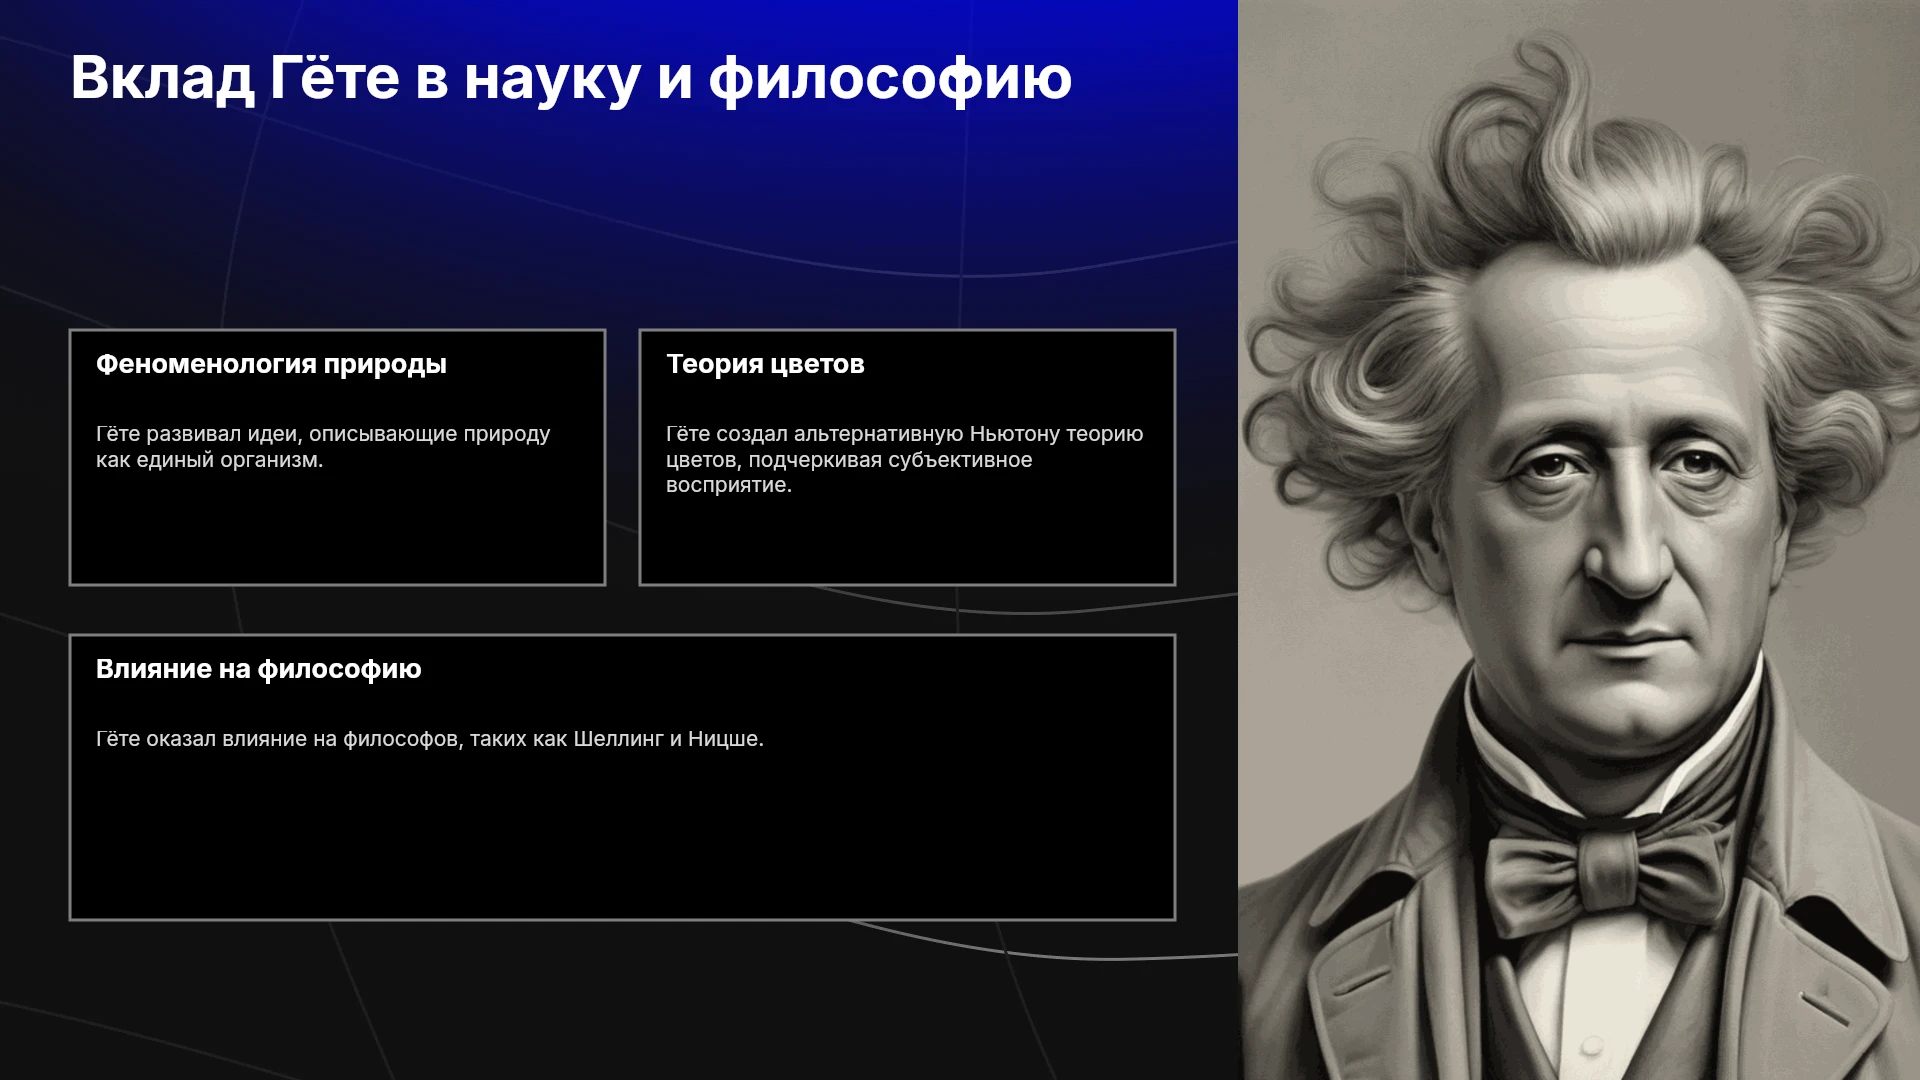Click the word 'восприятие' in the color theory card
The image size is (1920, 1080).
(728, 486)
